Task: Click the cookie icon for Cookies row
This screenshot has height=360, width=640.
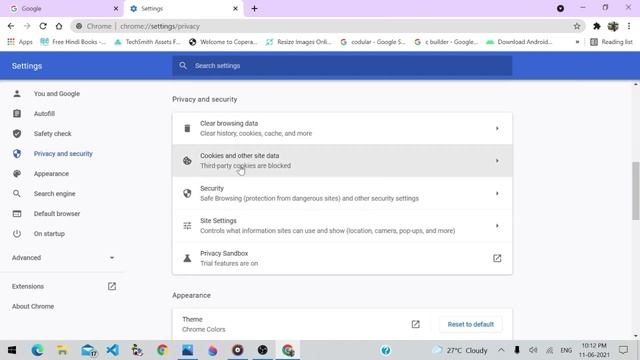Action: click(x=187, y=161)
